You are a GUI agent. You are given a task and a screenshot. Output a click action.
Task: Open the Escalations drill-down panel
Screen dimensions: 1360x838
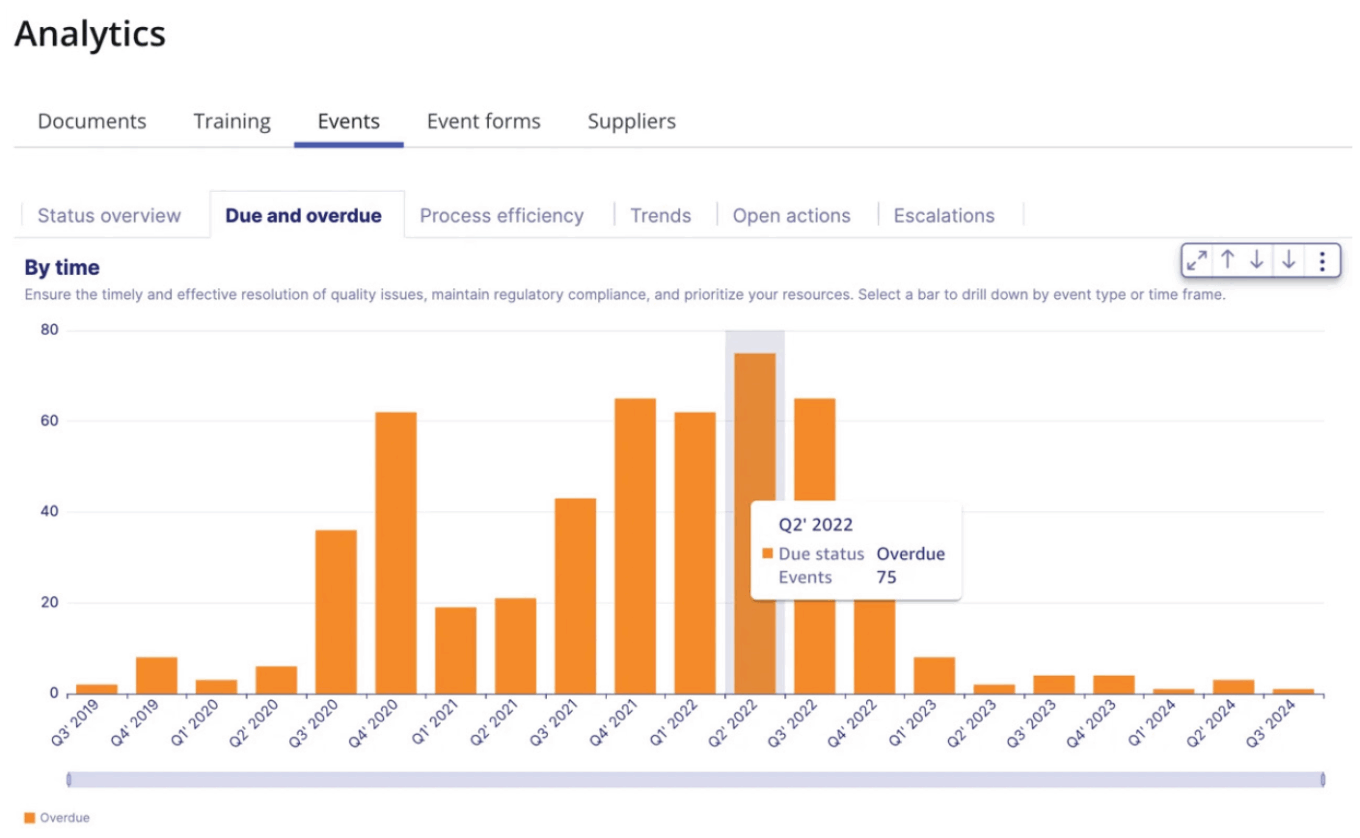(943, 215)
